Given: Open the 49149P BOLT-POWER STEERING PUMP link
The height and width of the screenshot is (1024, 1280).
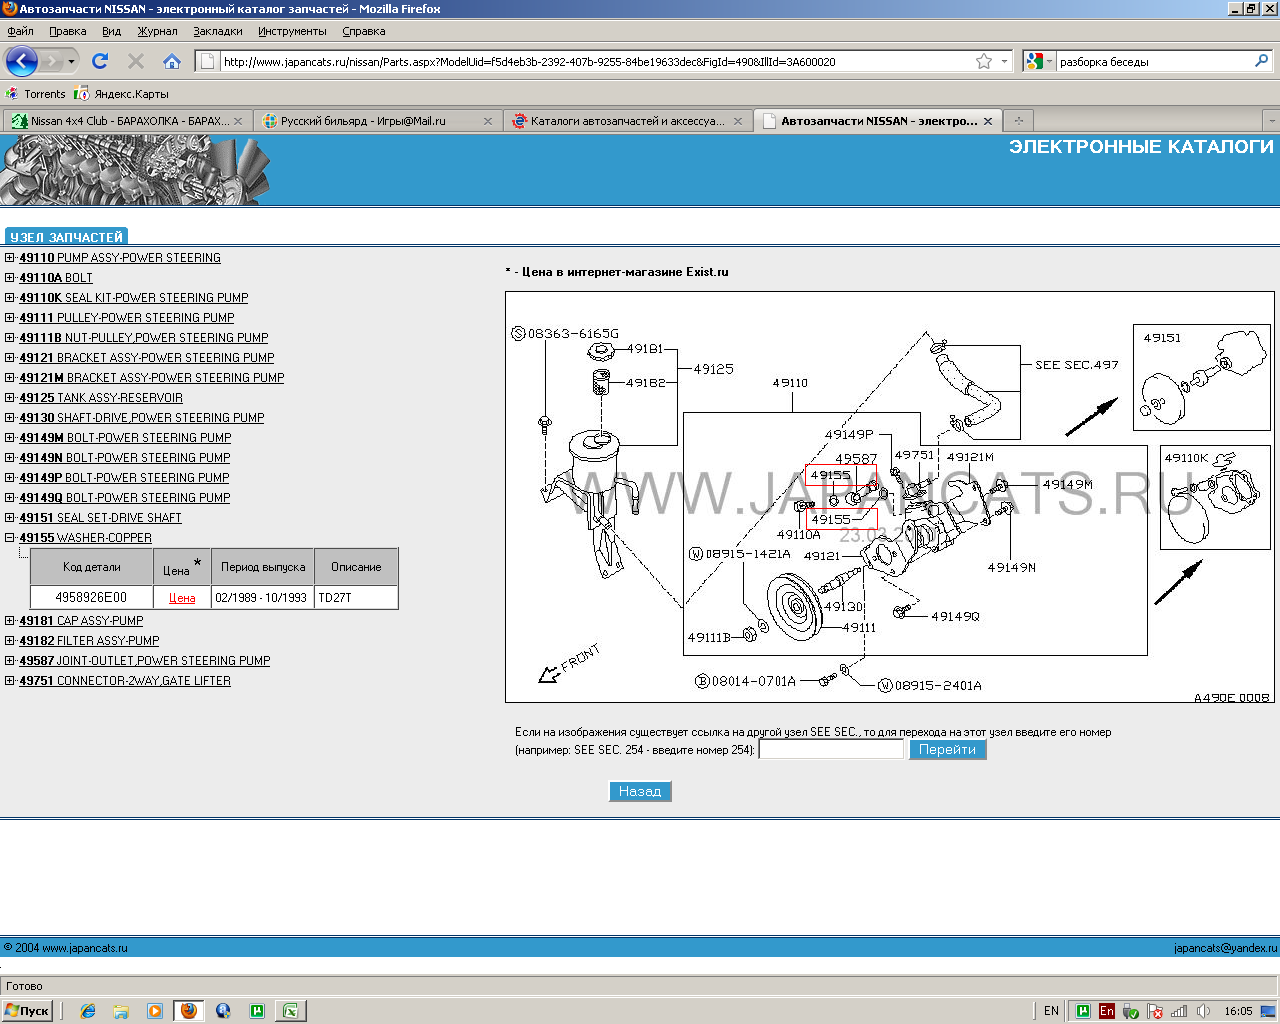Looking at the screenshot, I should pos(124,478).
